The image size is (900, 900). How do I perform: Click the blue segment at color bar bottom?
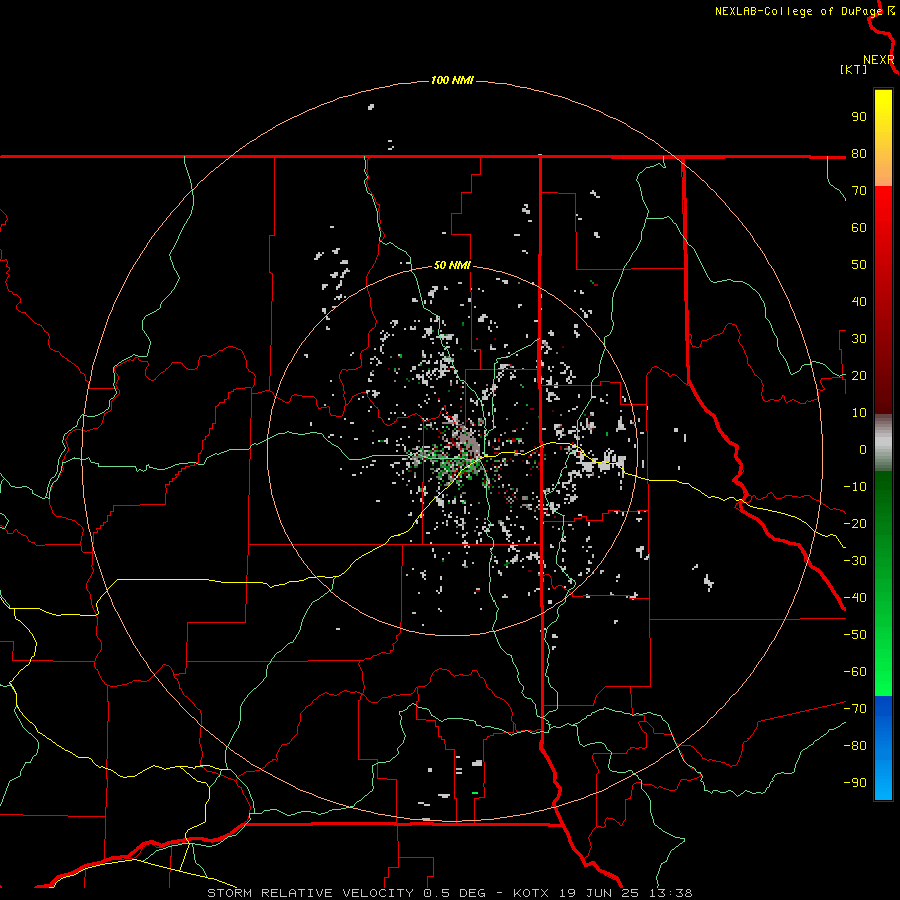click(883, 748)
